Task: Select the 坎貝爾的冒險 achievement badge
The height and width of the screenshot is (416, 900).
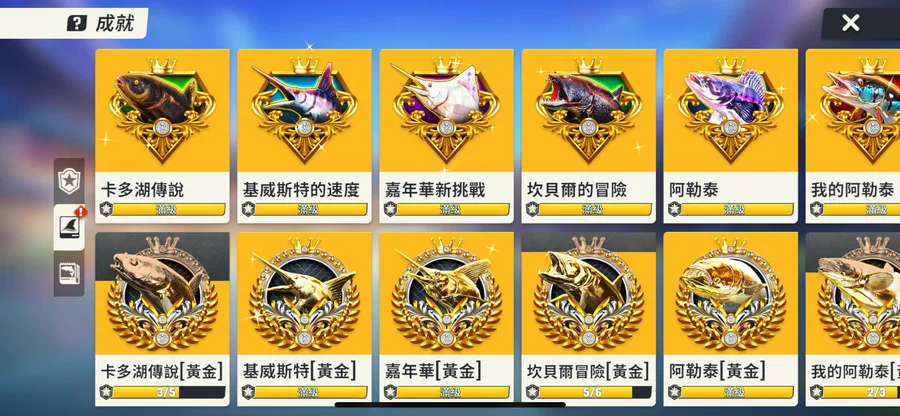Action: click(x=588, y=110)
